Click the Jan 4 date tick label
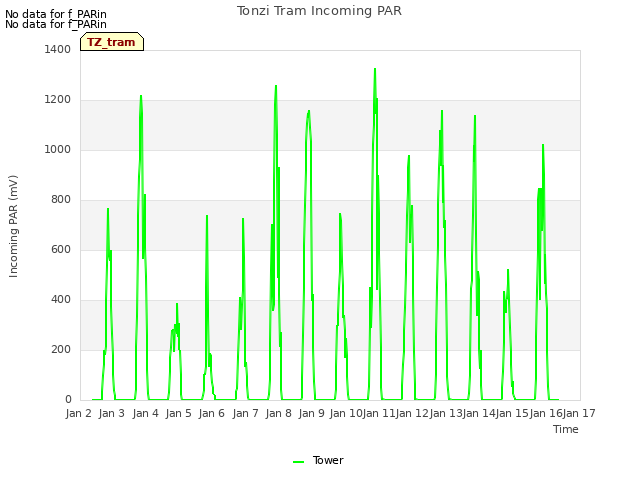The width and height of the screenshot is (640, 480). 145,413
